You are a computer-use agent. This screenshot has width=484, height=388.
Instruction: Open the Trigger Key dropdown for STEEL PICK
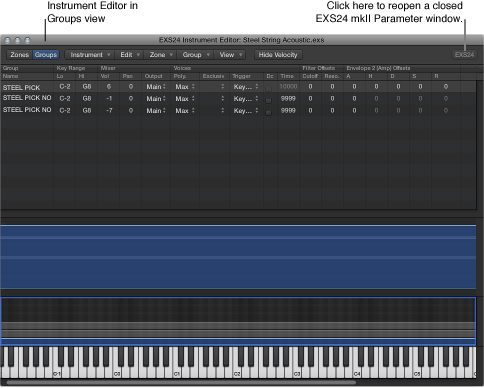click(x=246, y=87)
